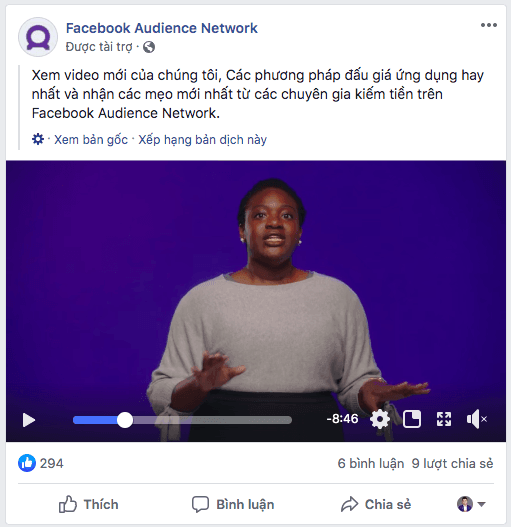Click 'Xem bản gốc' to see original
The width and height of the screenshot is (511, 527).
[x=91, y=139]
